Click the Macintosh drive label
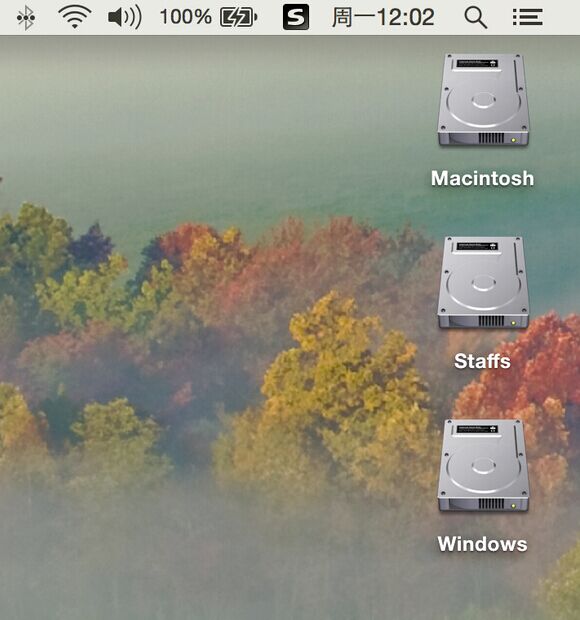The height and width of the screenshot is (620, 580). [482, 178]
